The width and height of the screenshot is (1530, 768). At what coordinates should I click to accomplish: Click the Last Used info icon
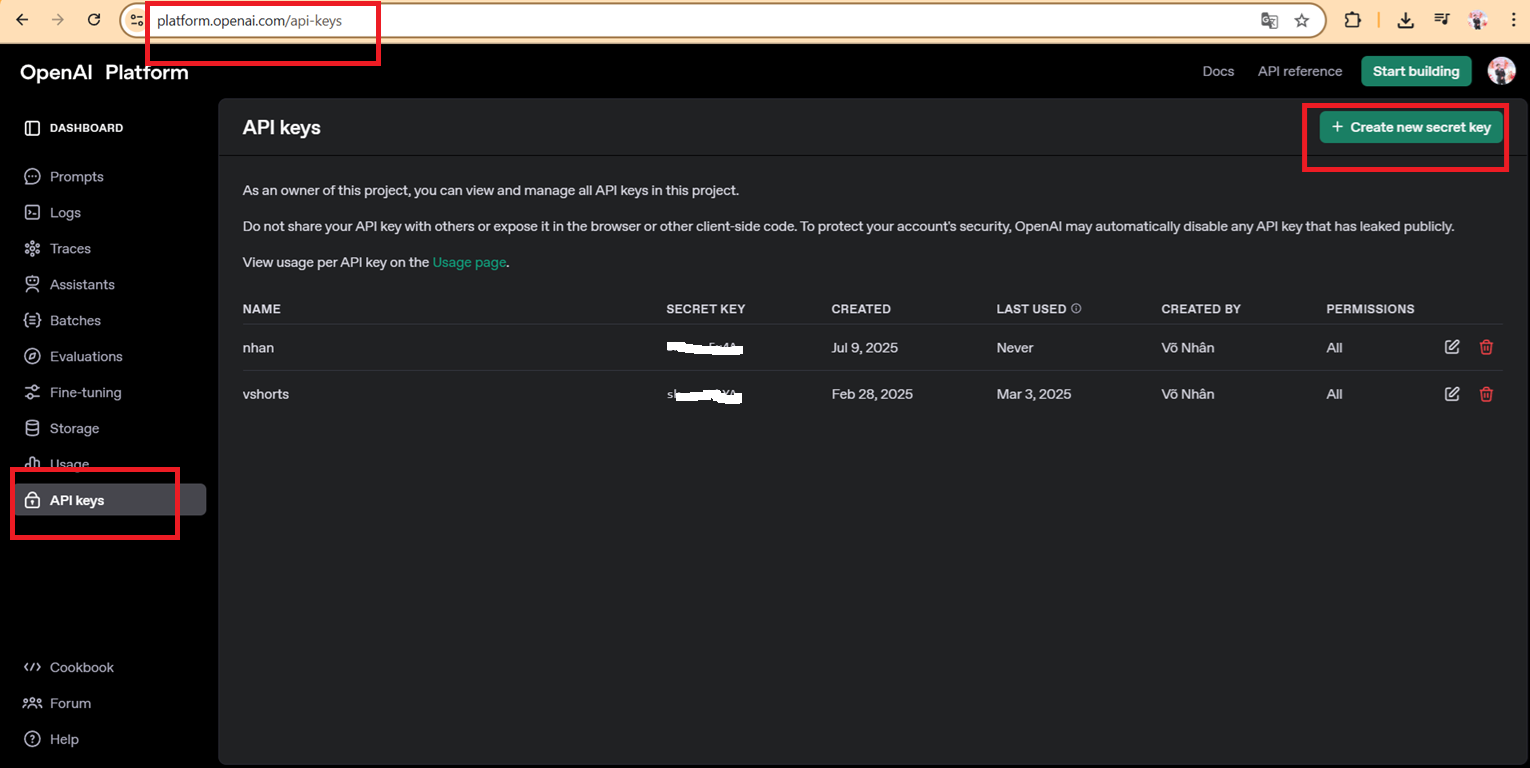1076,308
